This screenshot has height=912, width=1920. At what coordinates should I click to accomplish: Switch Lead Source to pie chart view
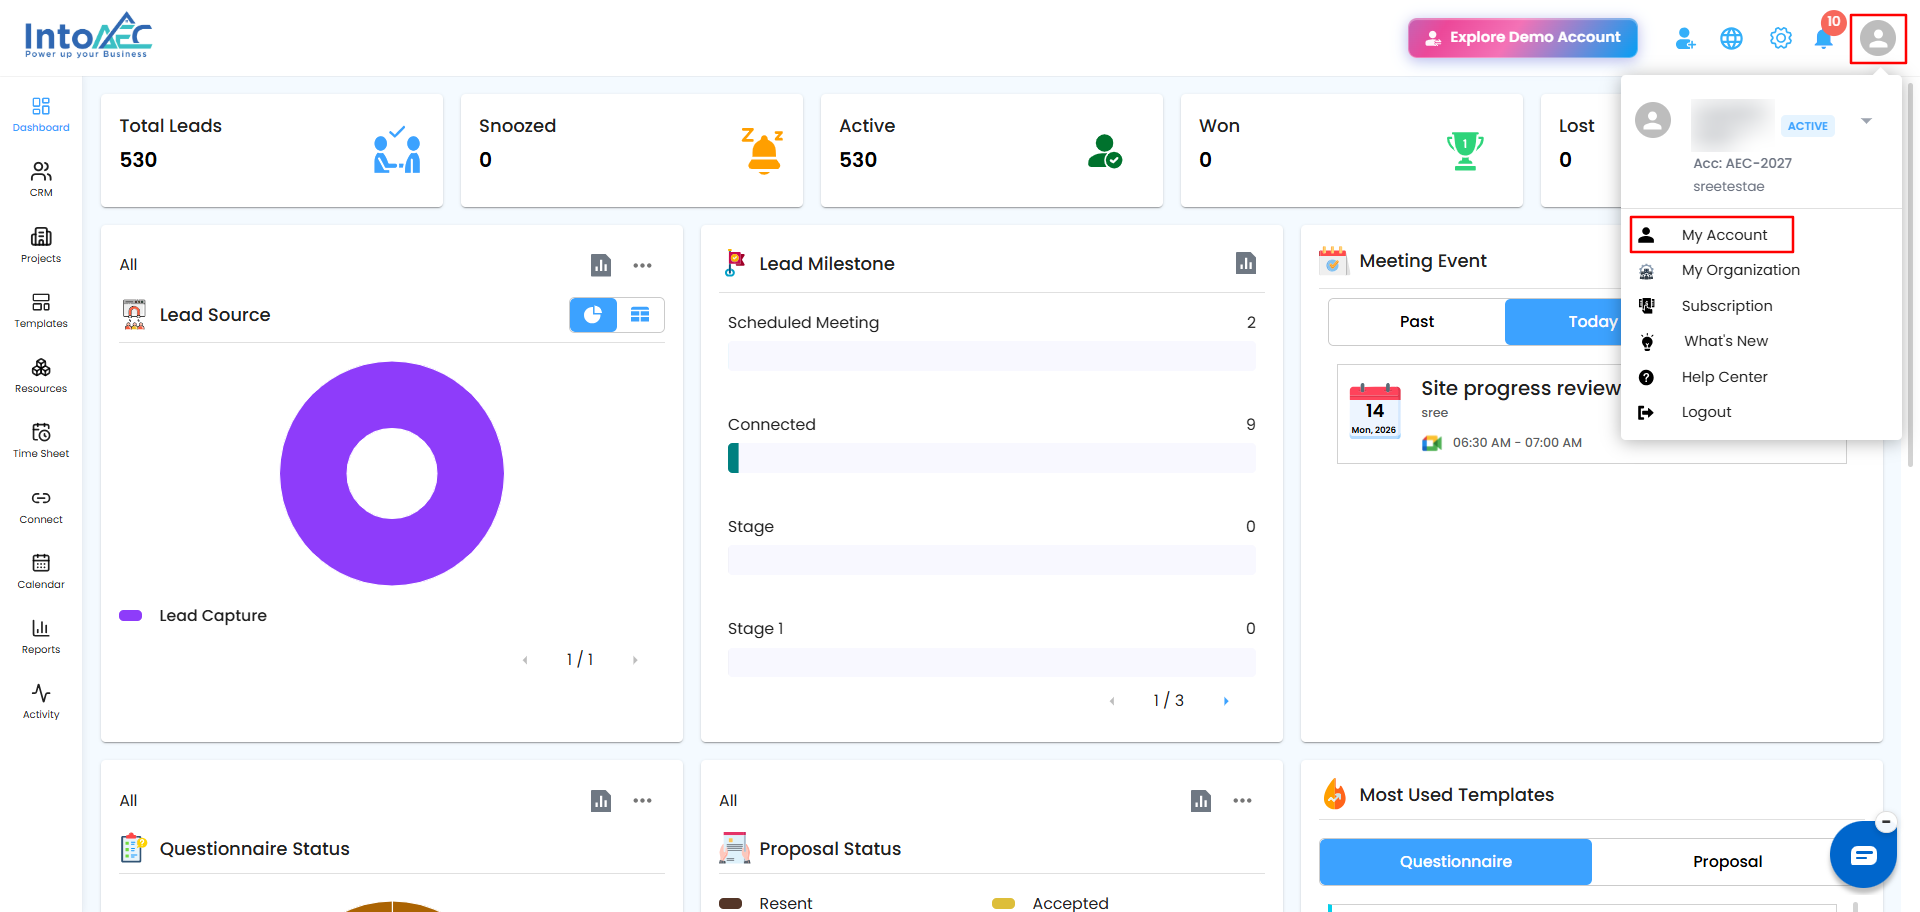pos(593,315)
